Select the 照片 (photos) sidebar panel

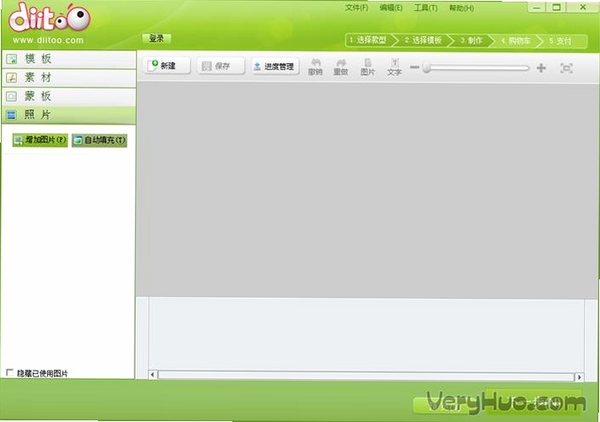[x=69, y=115]
